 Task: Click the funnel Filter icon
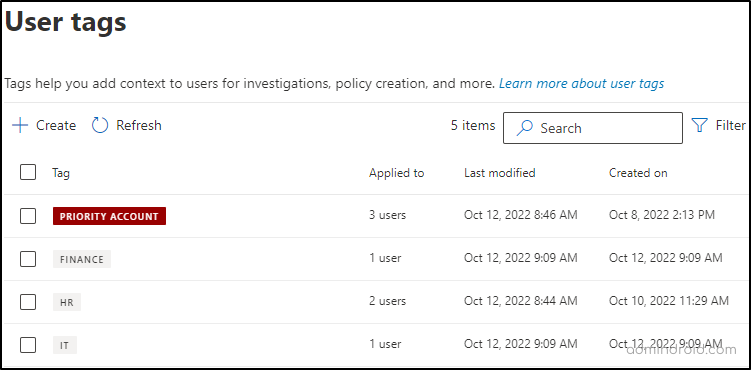[700, 126]
